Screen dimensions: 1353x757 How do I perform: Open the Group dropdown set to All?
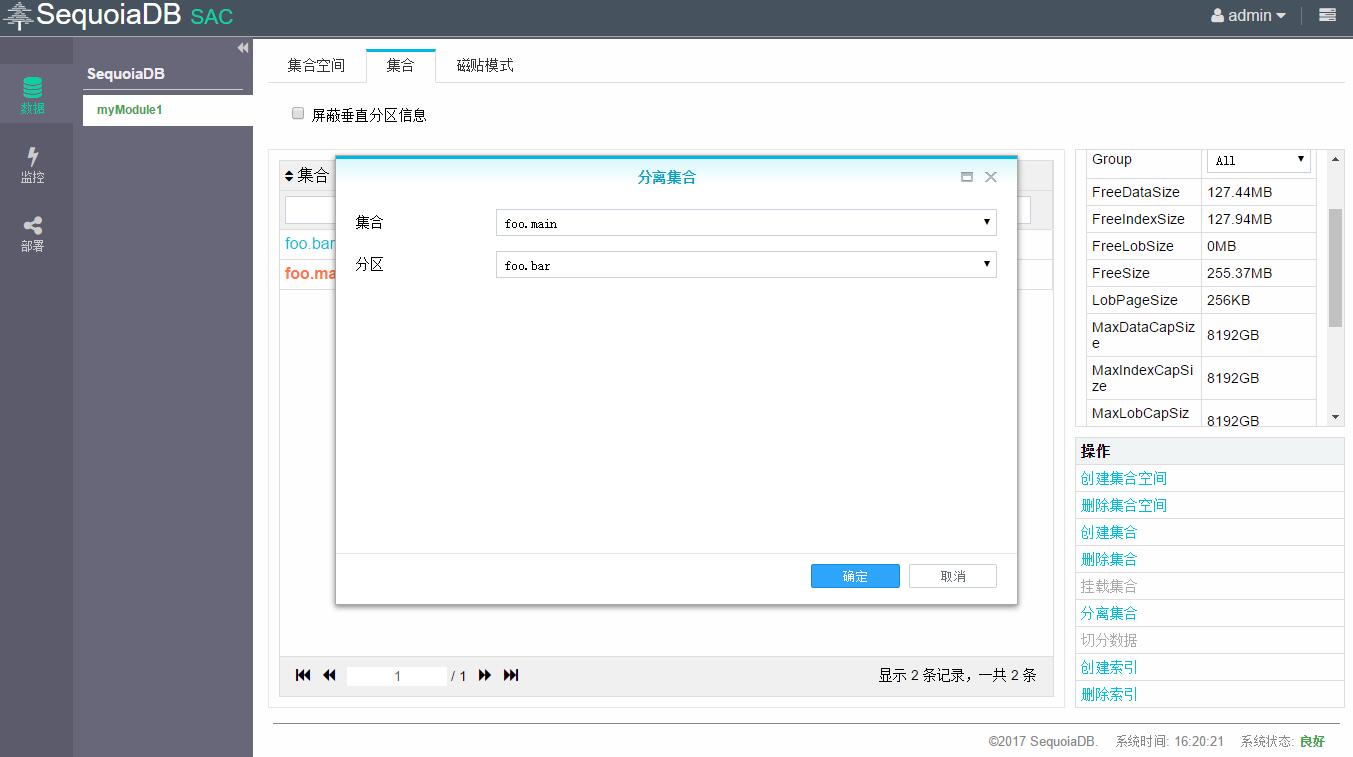coord(1258,159)
